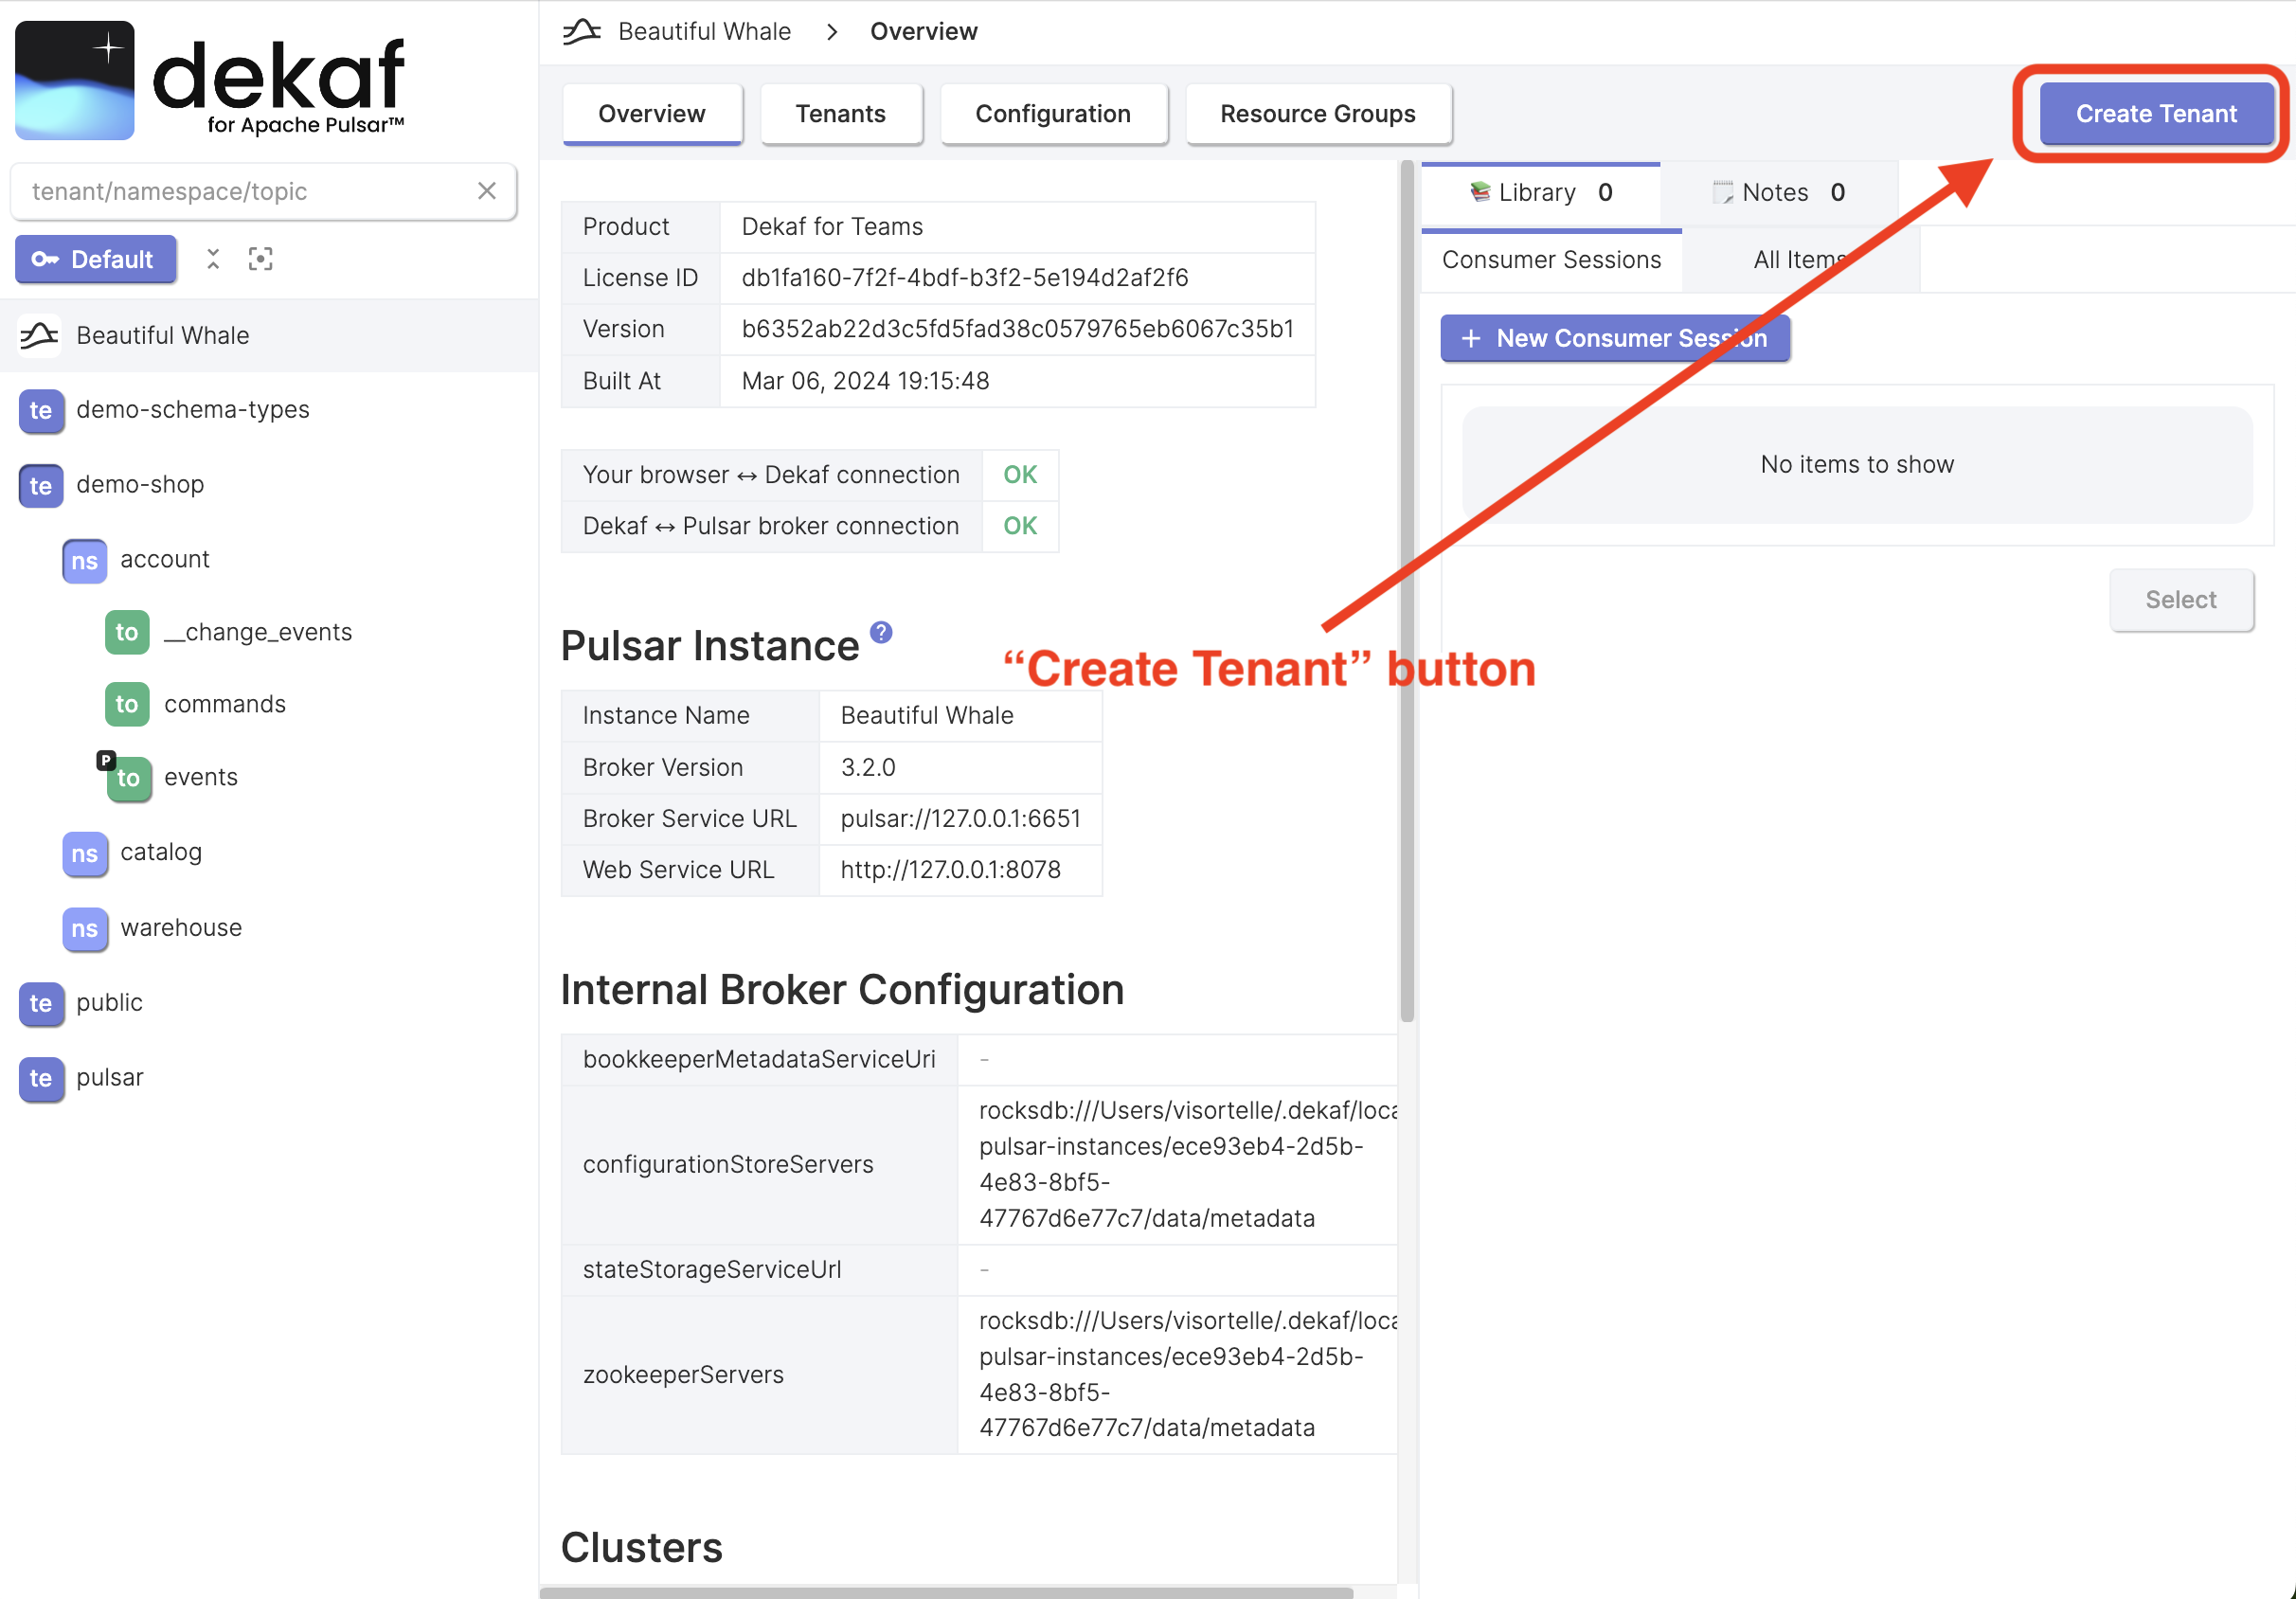This screenshot has width=2296, height=1599.
Task: Click the breadcrumb whale instance icon
Action: click(x=582, y=32)
